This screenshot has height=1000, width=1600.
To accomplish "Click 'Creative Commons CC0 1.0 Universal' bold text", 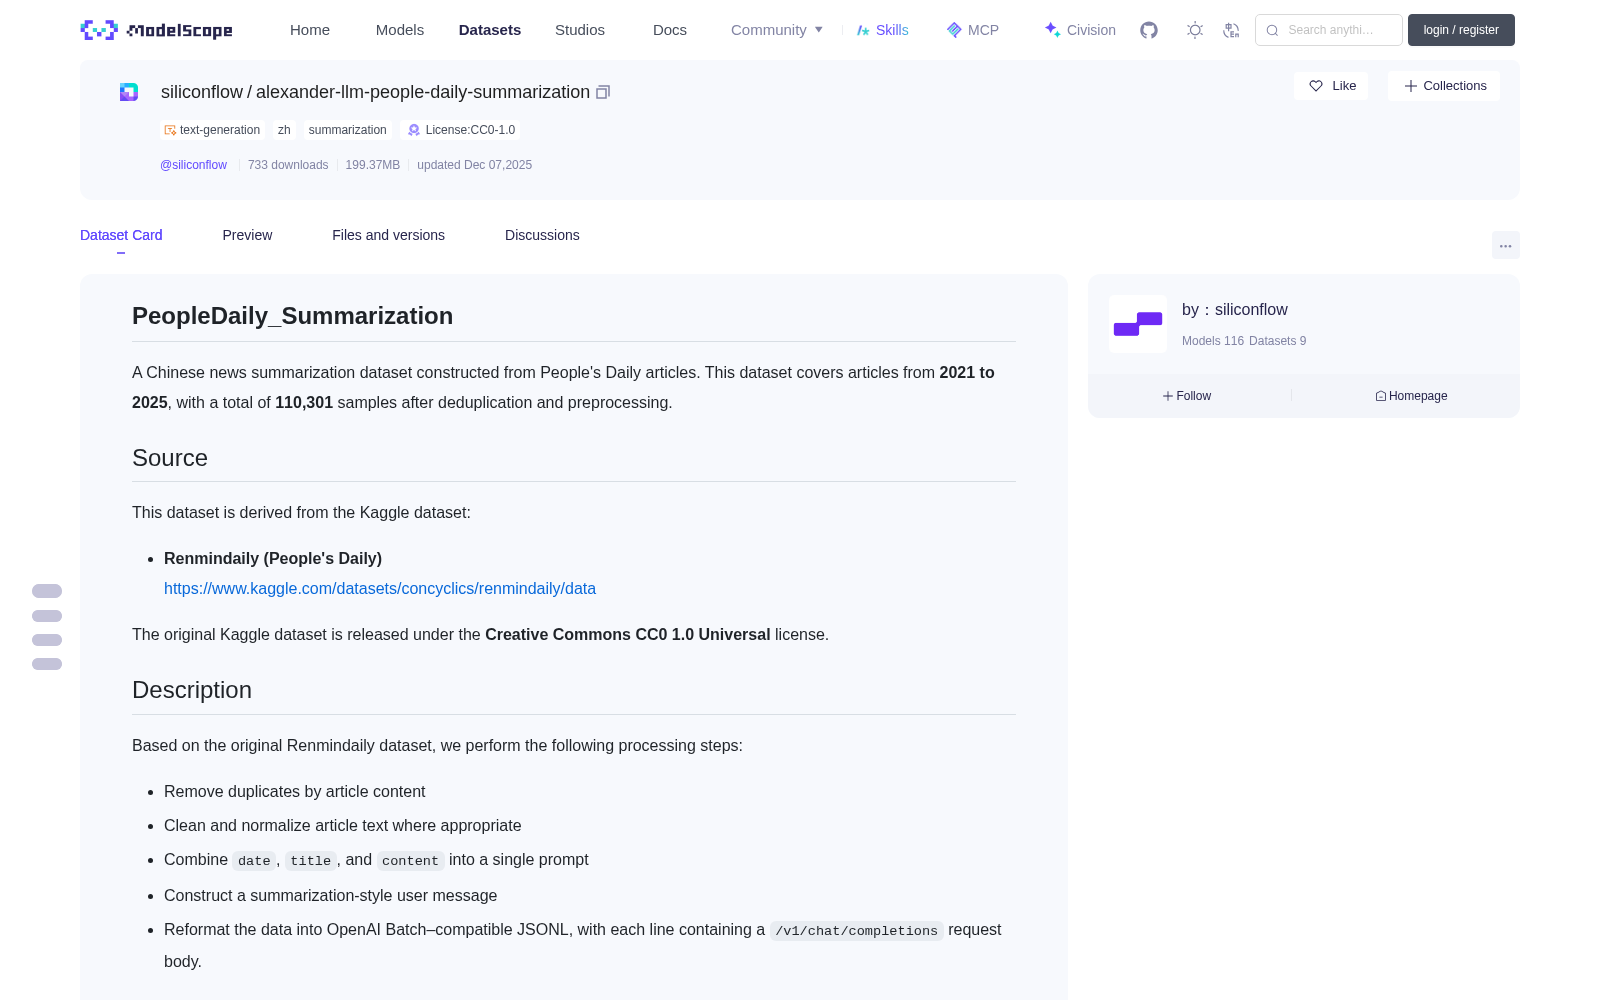I will pyautogui.click(x=628, y=634).
